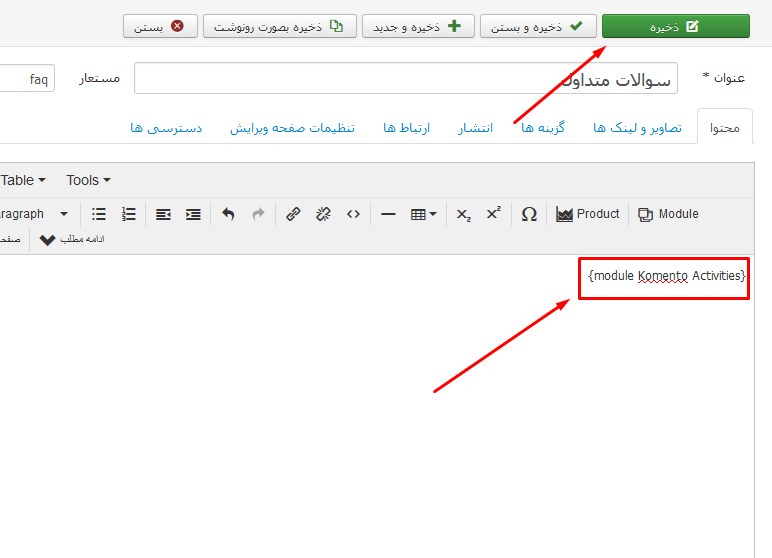Open the تنظیمات صفحه ویرایش tab
772x558 pixels.
point(292,128)
